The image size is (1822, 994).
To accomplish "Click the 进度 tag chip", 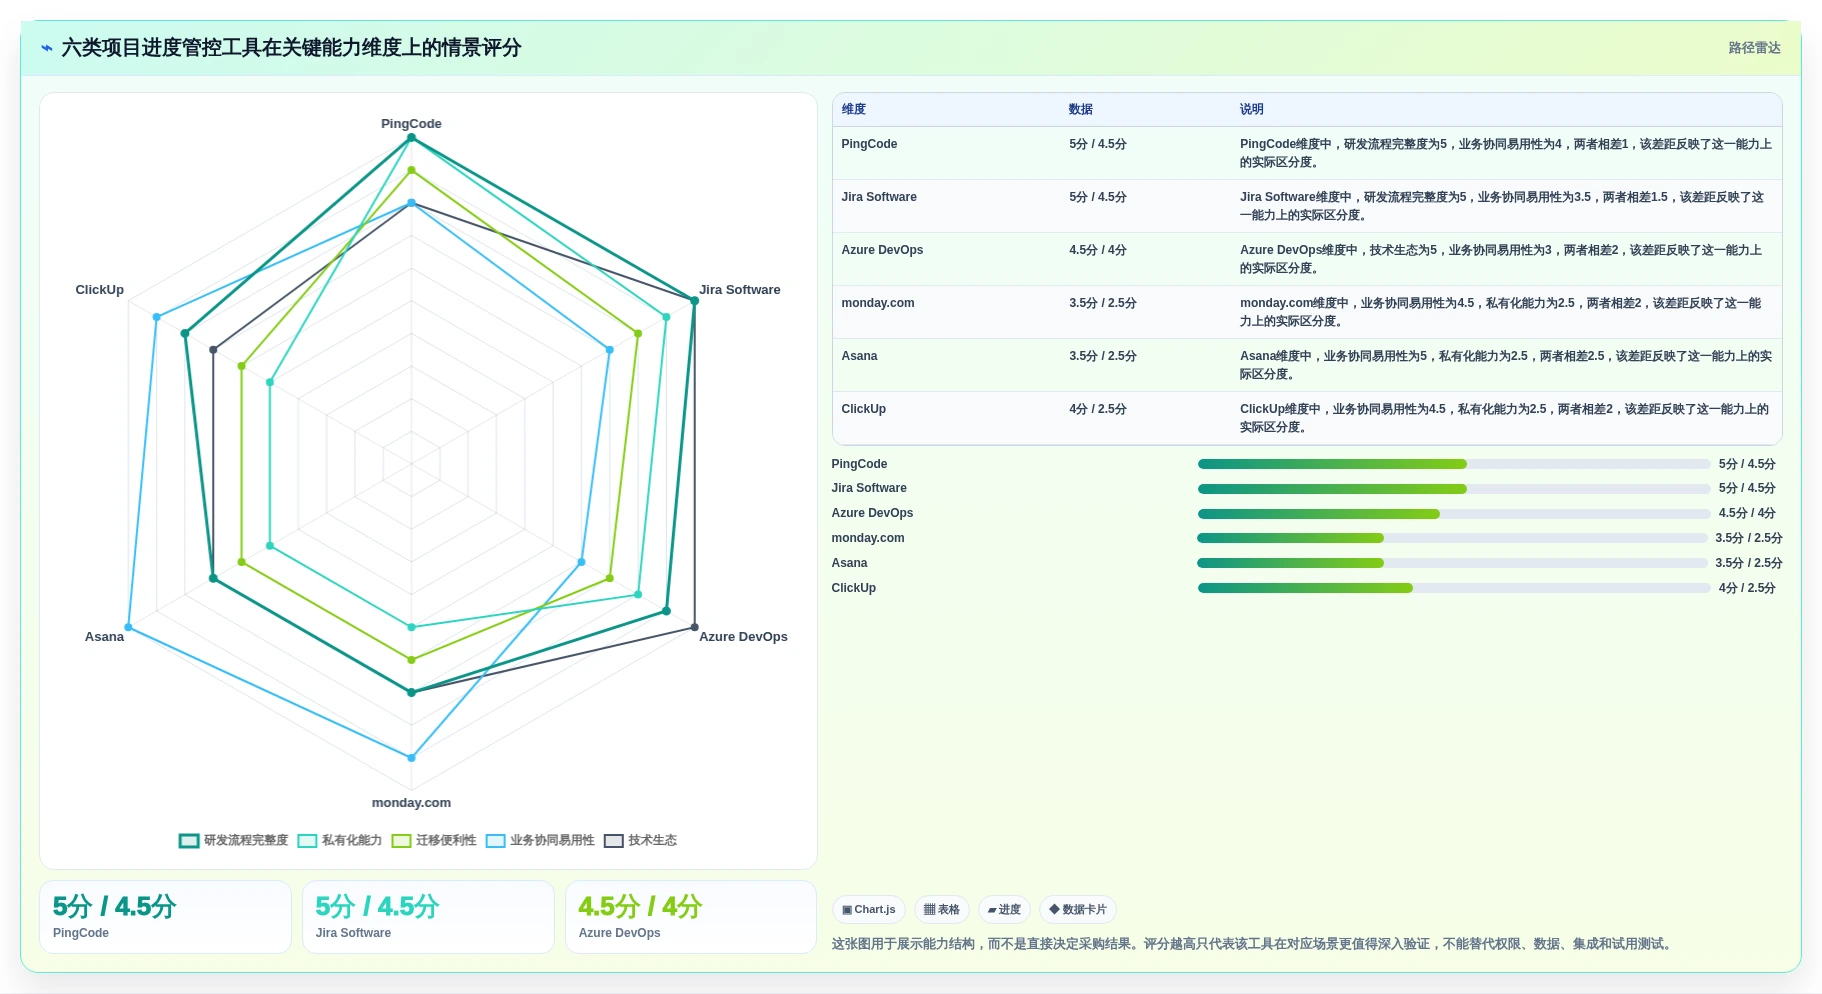I will pyautogui.click(x=1004, y=909).
